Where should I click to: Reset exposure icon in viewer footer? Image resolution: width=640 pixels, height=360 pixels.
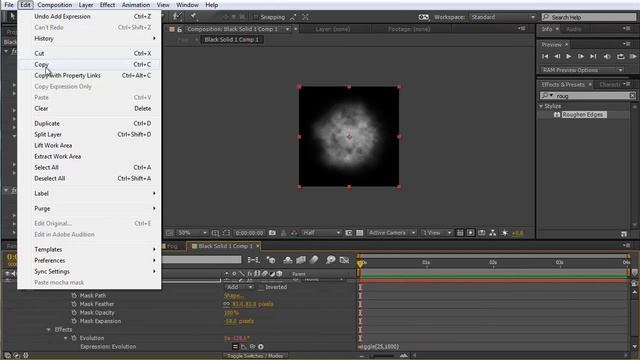click(x=504, y=233)
